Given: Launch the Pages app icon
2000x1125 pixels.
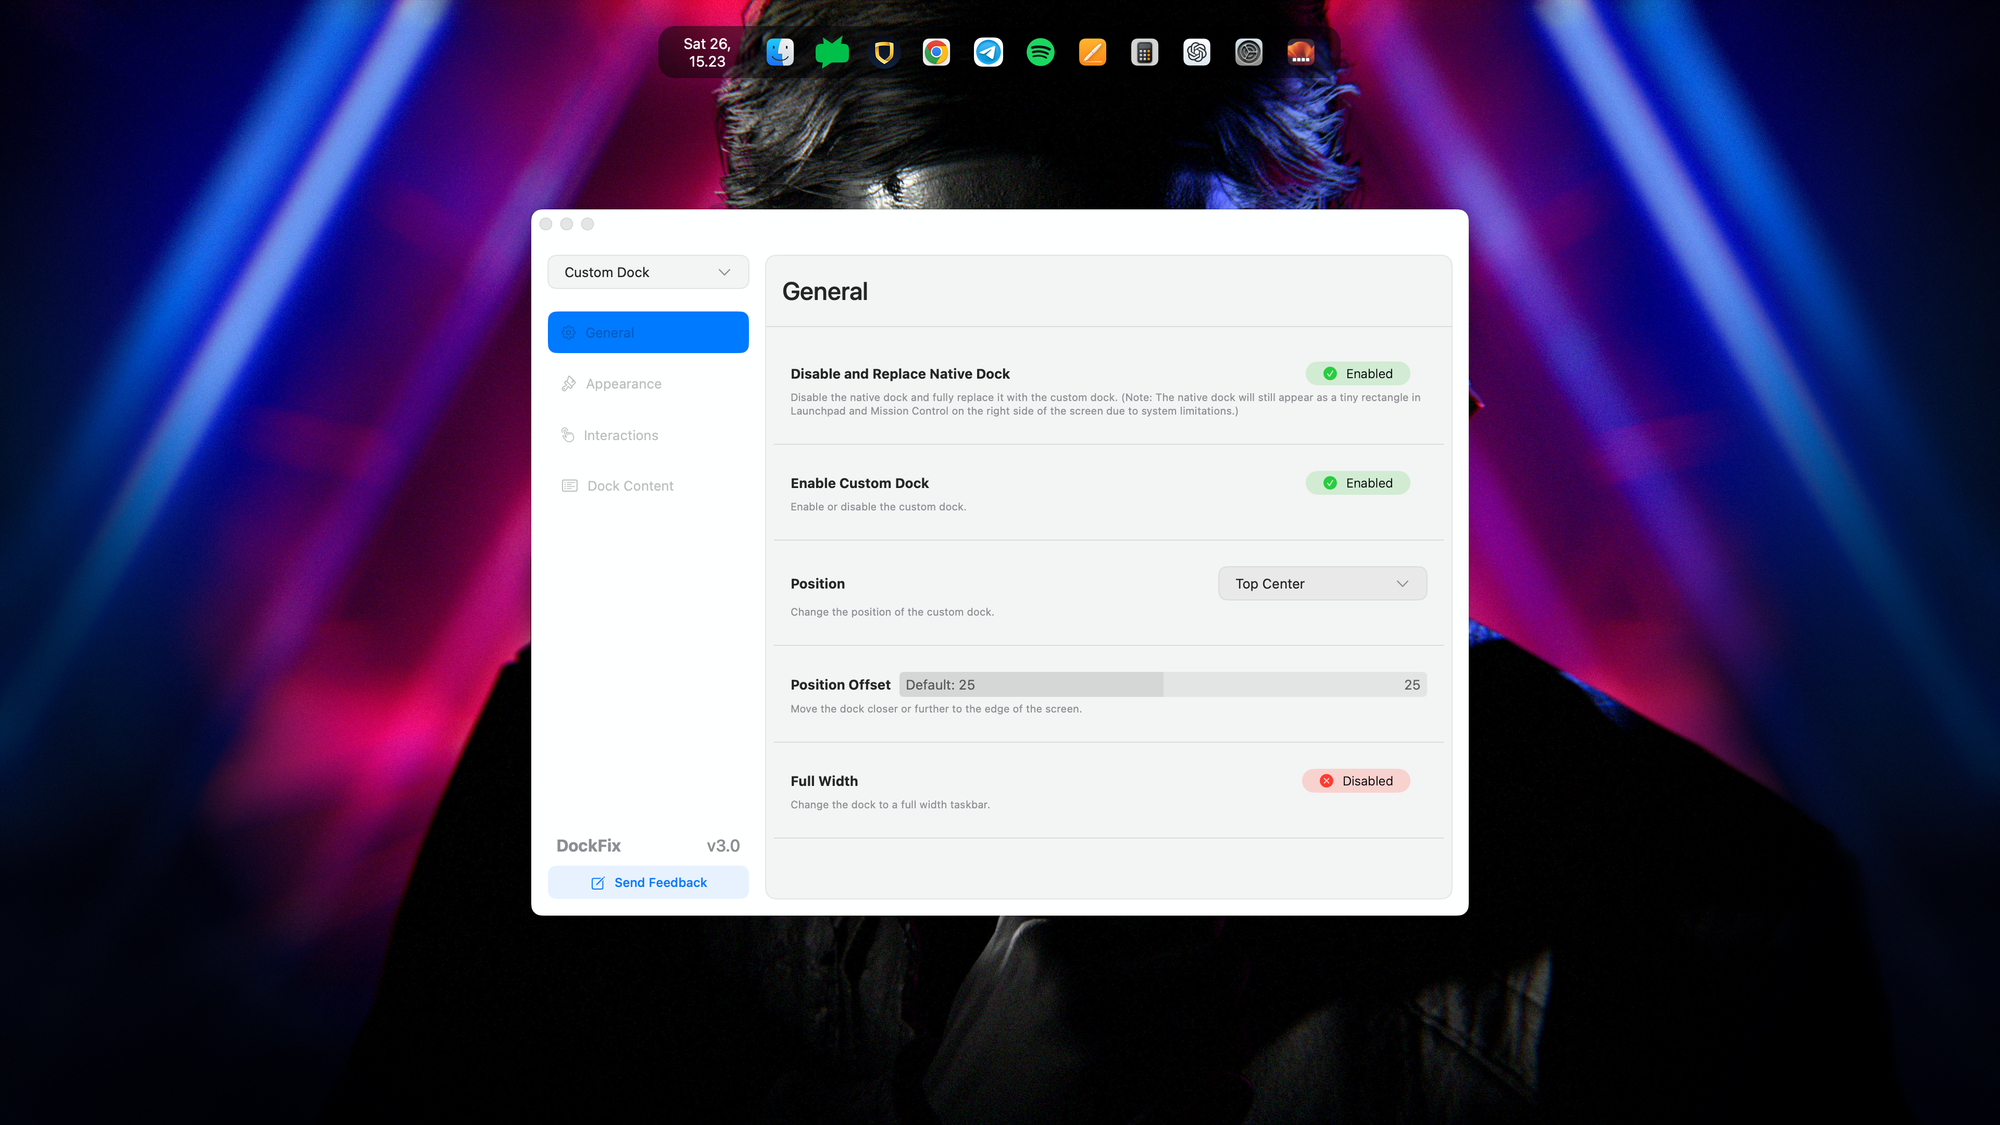Looking at the screenshot, I should coord(1092,52).
